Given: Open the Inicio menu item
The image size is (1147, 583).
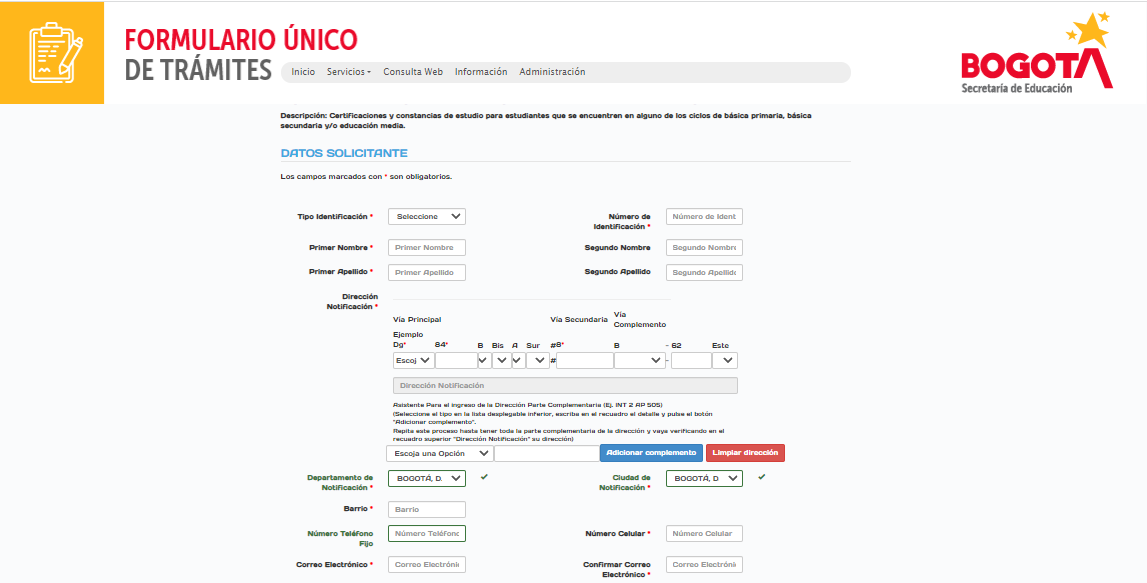Looking at the screenshot, I should (x=302, y=72).
